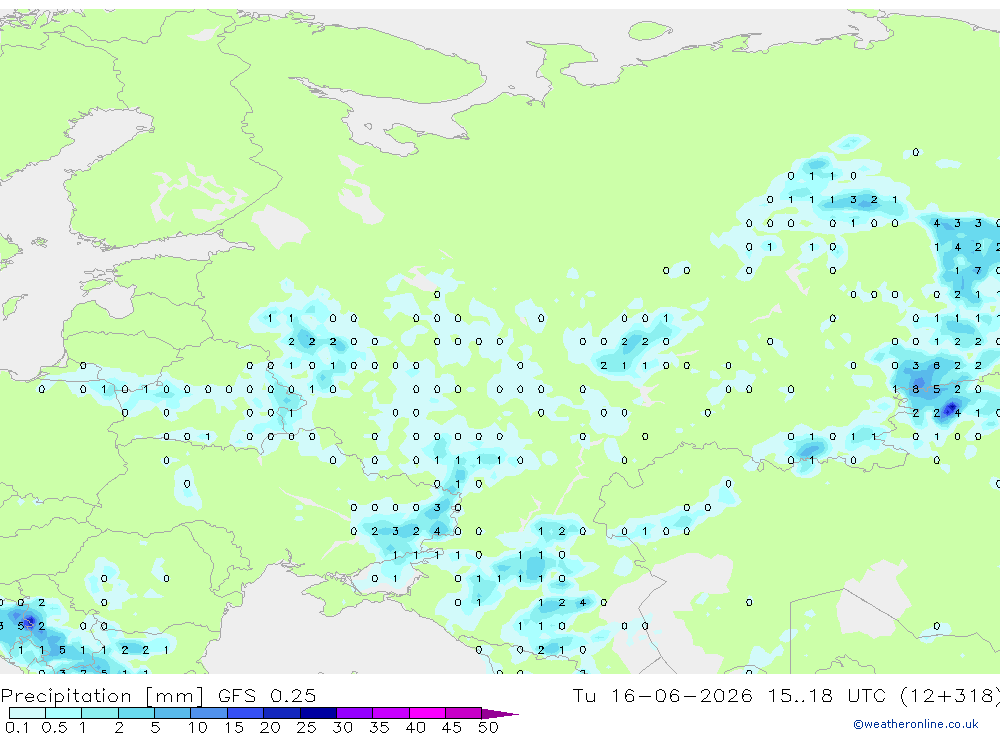Click the '50' legend scale label
Image resolution: width=1000 pixels, height=733 pixels.
coord(488,727)
